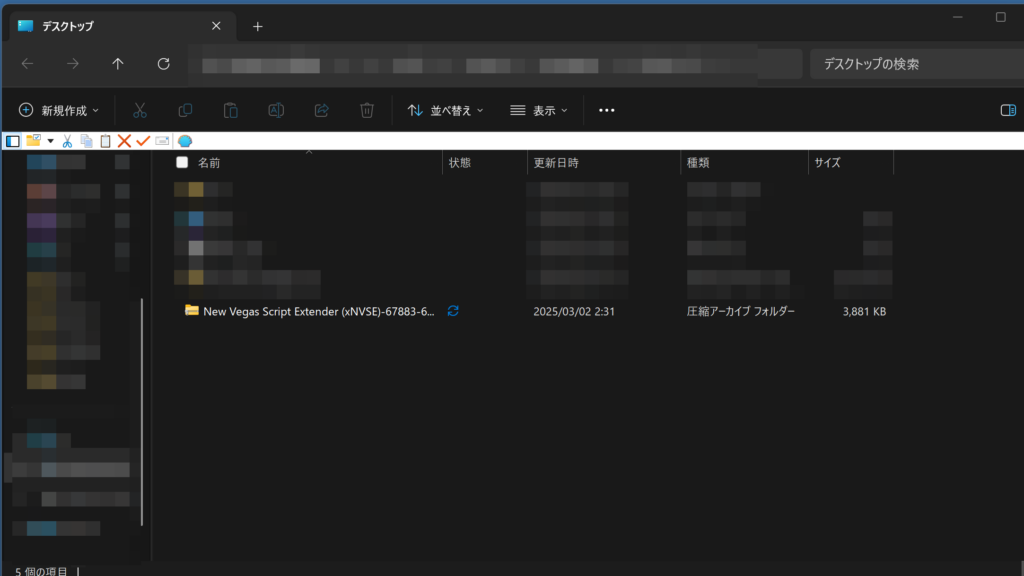Click the small arrow next to folder options icon
Screen dimensions: 1024x576
point(50,141)
